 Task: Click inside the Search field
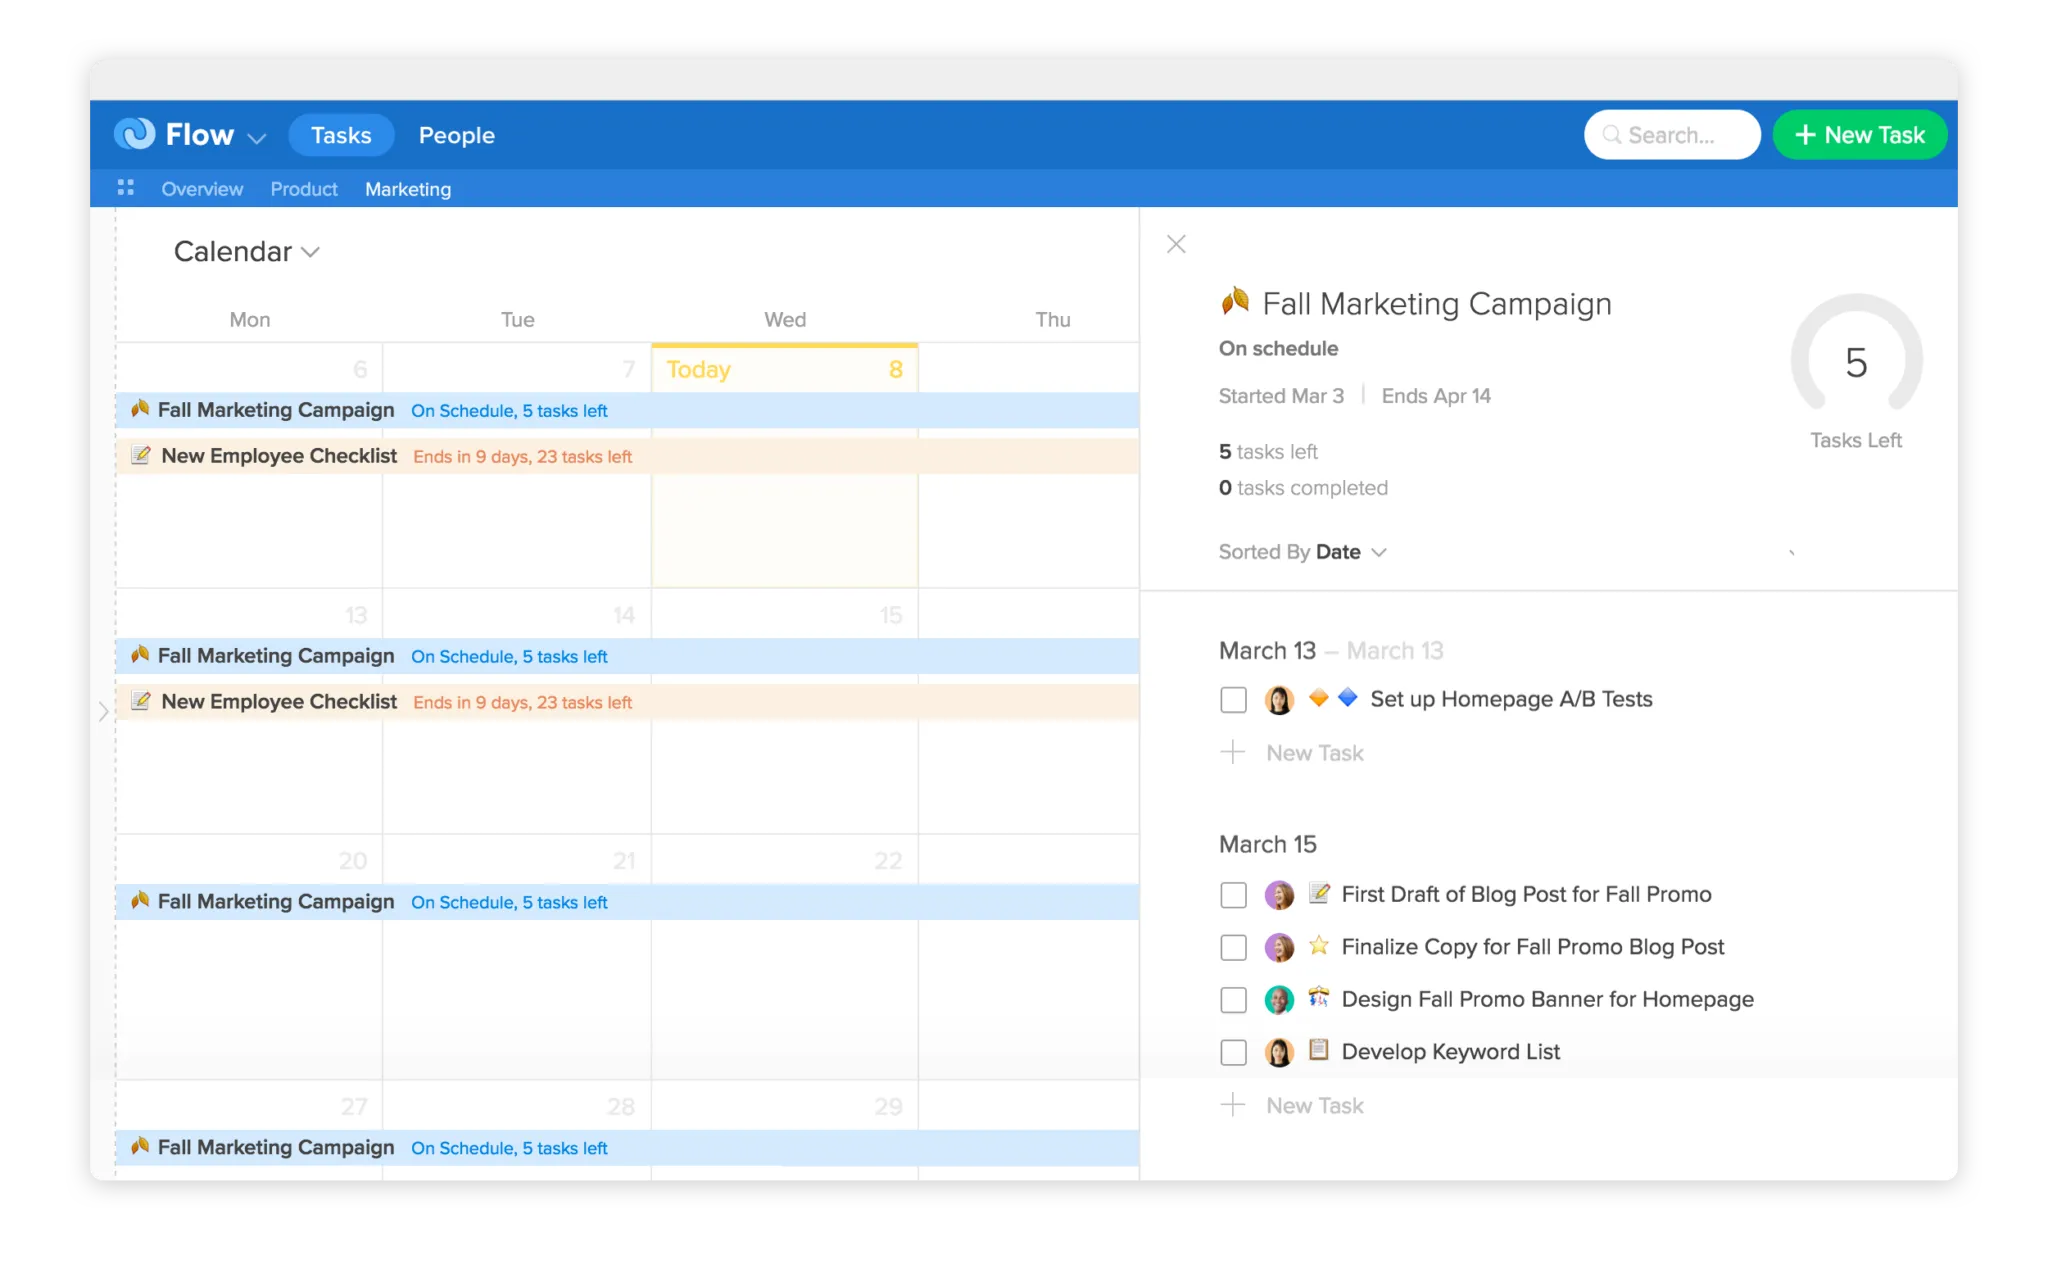[1680, 134]
